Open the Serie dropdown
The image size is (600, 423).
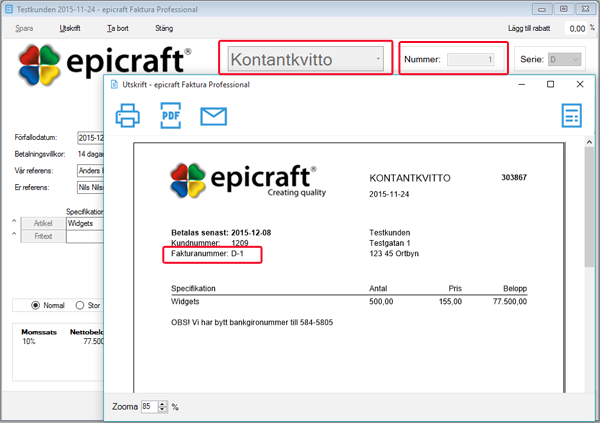click(565, 59)
